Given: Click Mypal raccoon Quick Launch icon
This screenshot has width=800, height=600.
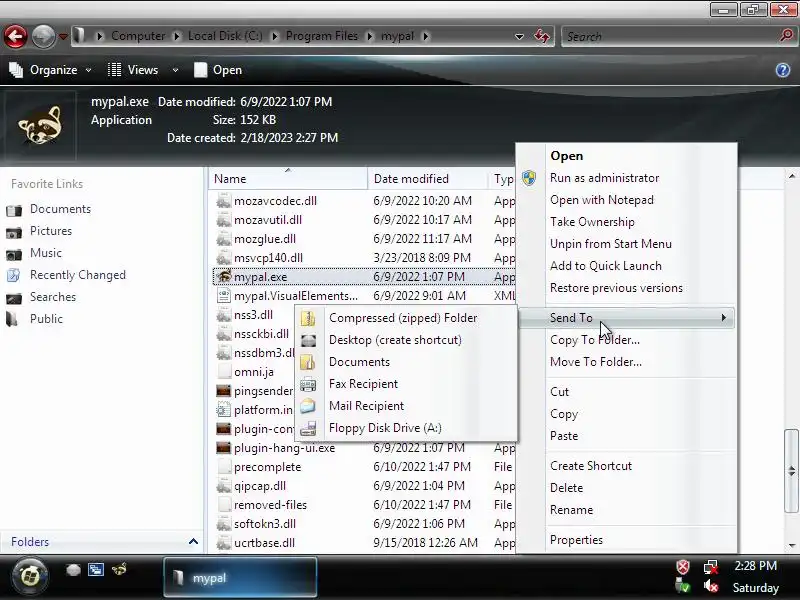Looking at the screenshot, I should pos(119,568).
